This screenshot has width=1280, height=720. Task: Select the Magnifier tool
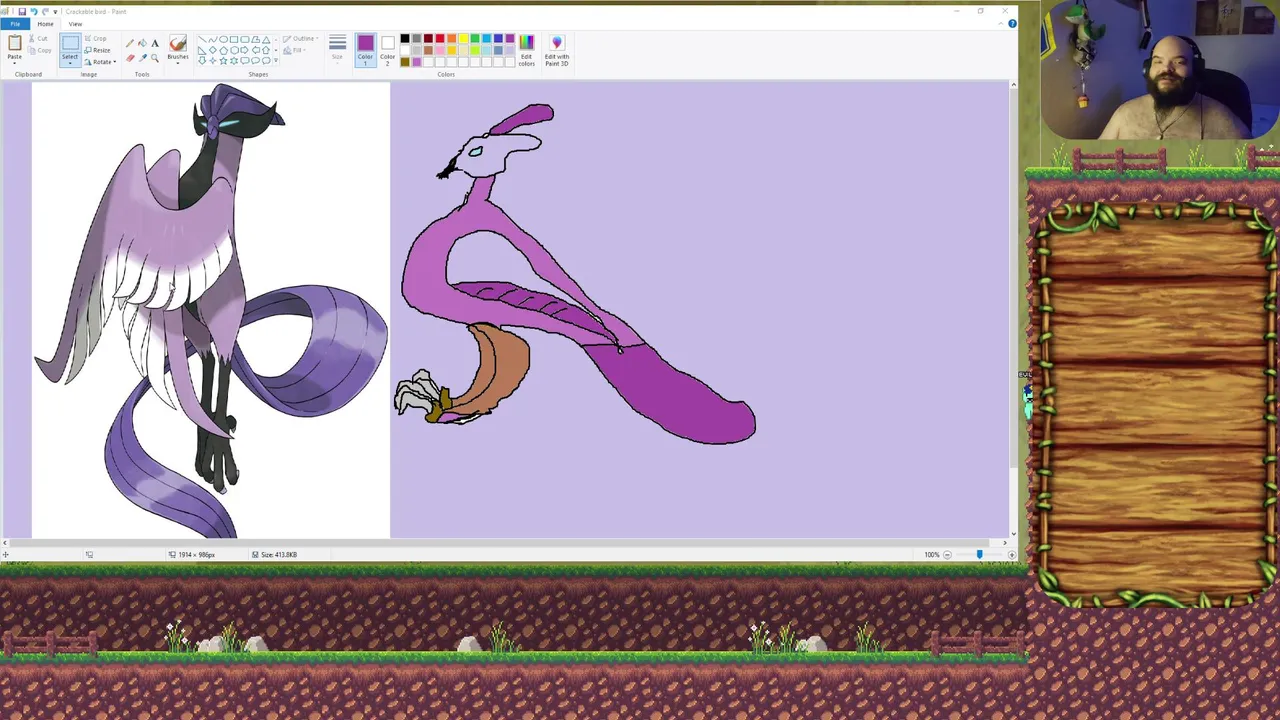click(x=155, y=58)
